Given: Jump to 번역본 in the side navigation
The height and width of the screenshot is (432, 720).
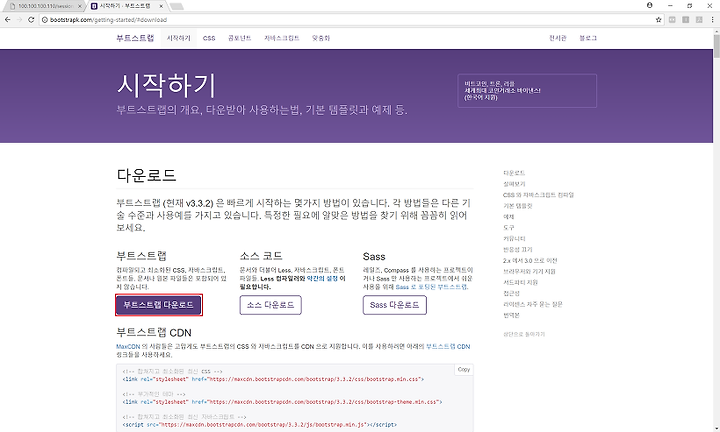Looking at the screenshot, I should pos(511,315).
